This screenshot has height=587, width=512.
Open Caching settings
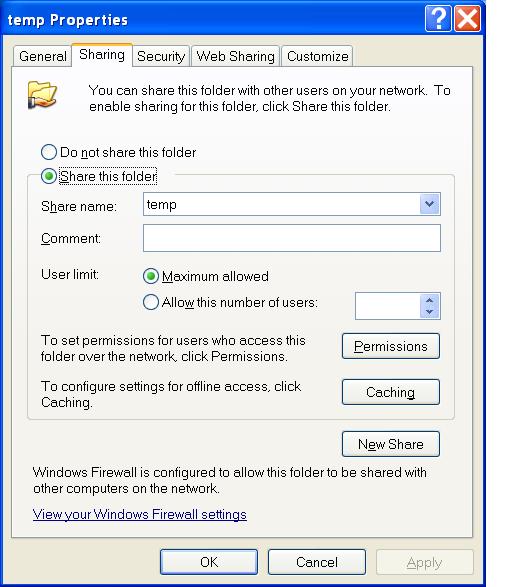click(x=391, y=392)
